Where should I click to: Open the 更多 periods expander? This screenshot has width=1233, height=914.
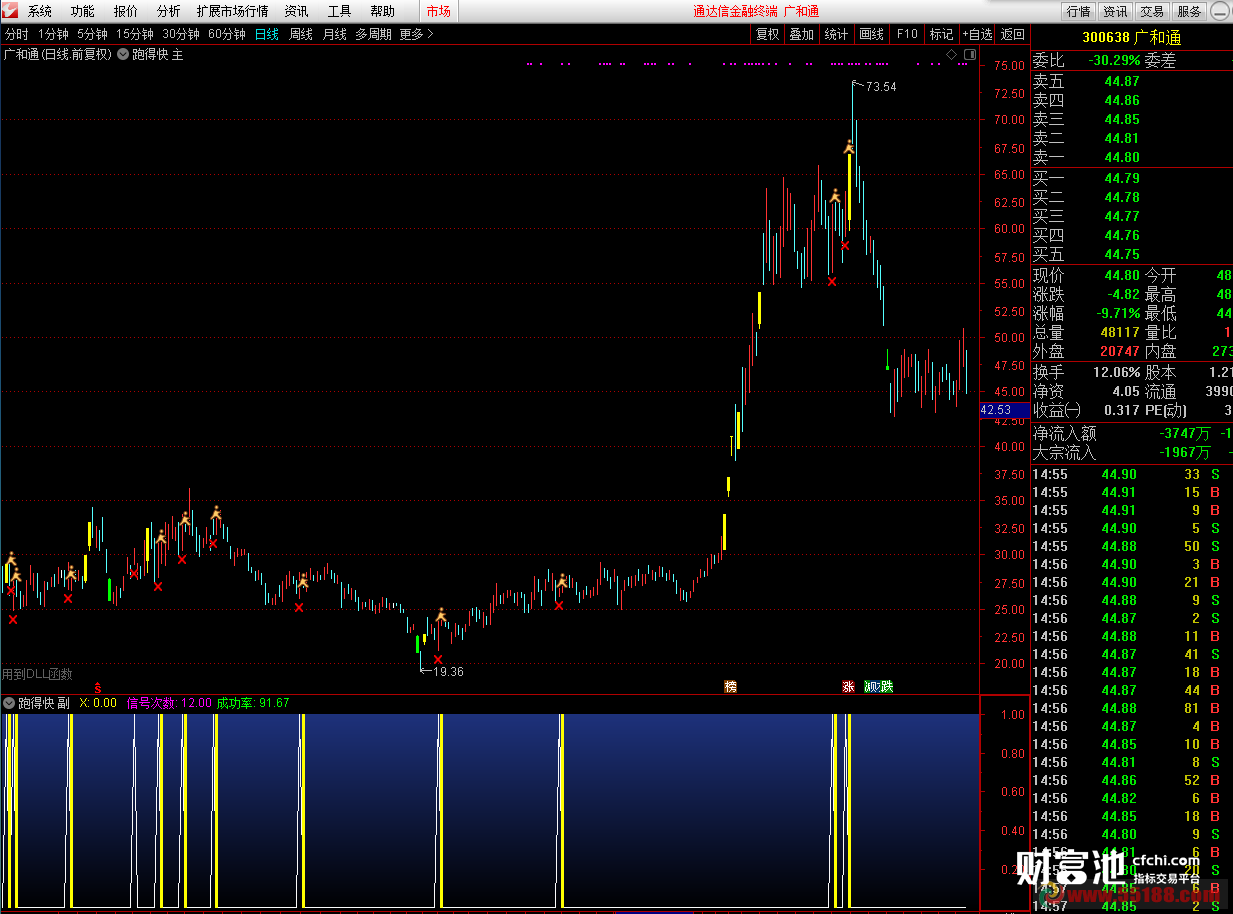point(416,34)
